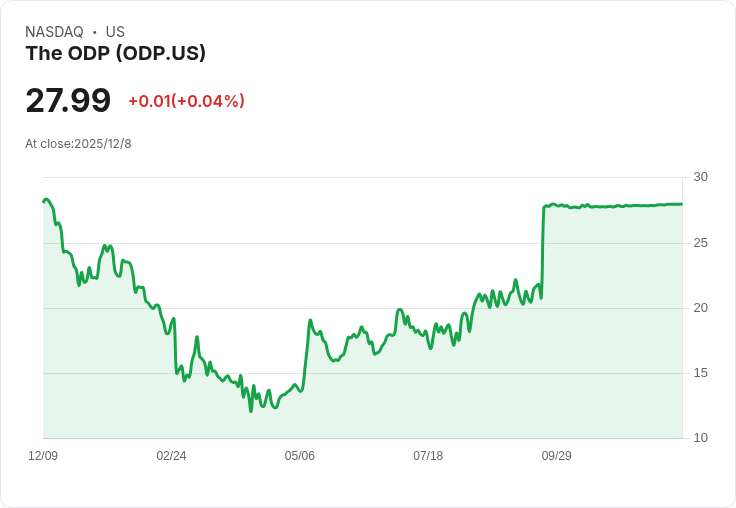736x508 pixels.
Task: Click the 20 y-axis price label
Action: pos(700,308)
